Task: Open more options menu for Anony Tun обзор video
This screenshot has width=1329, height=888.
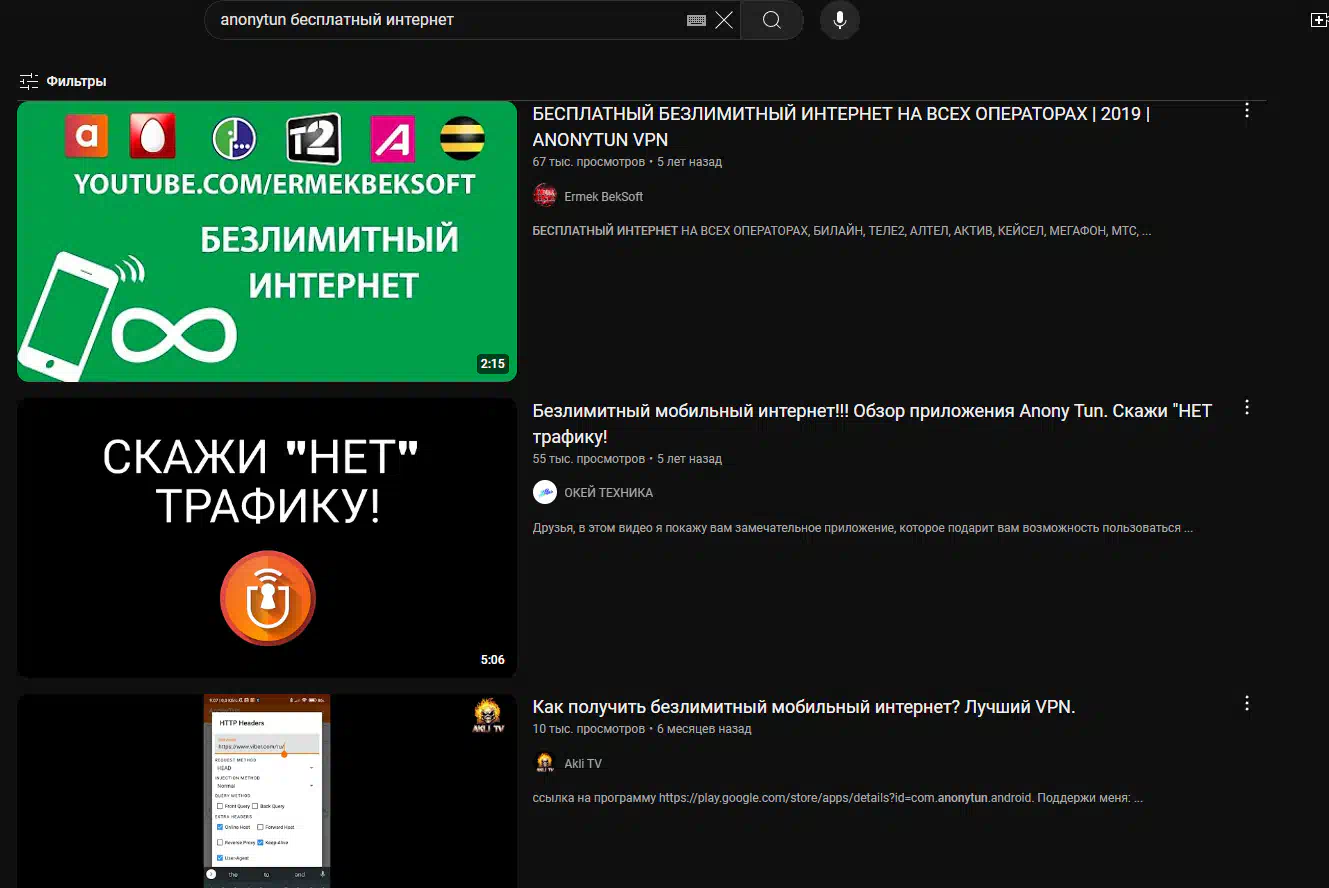Action: click(1247, 408)
